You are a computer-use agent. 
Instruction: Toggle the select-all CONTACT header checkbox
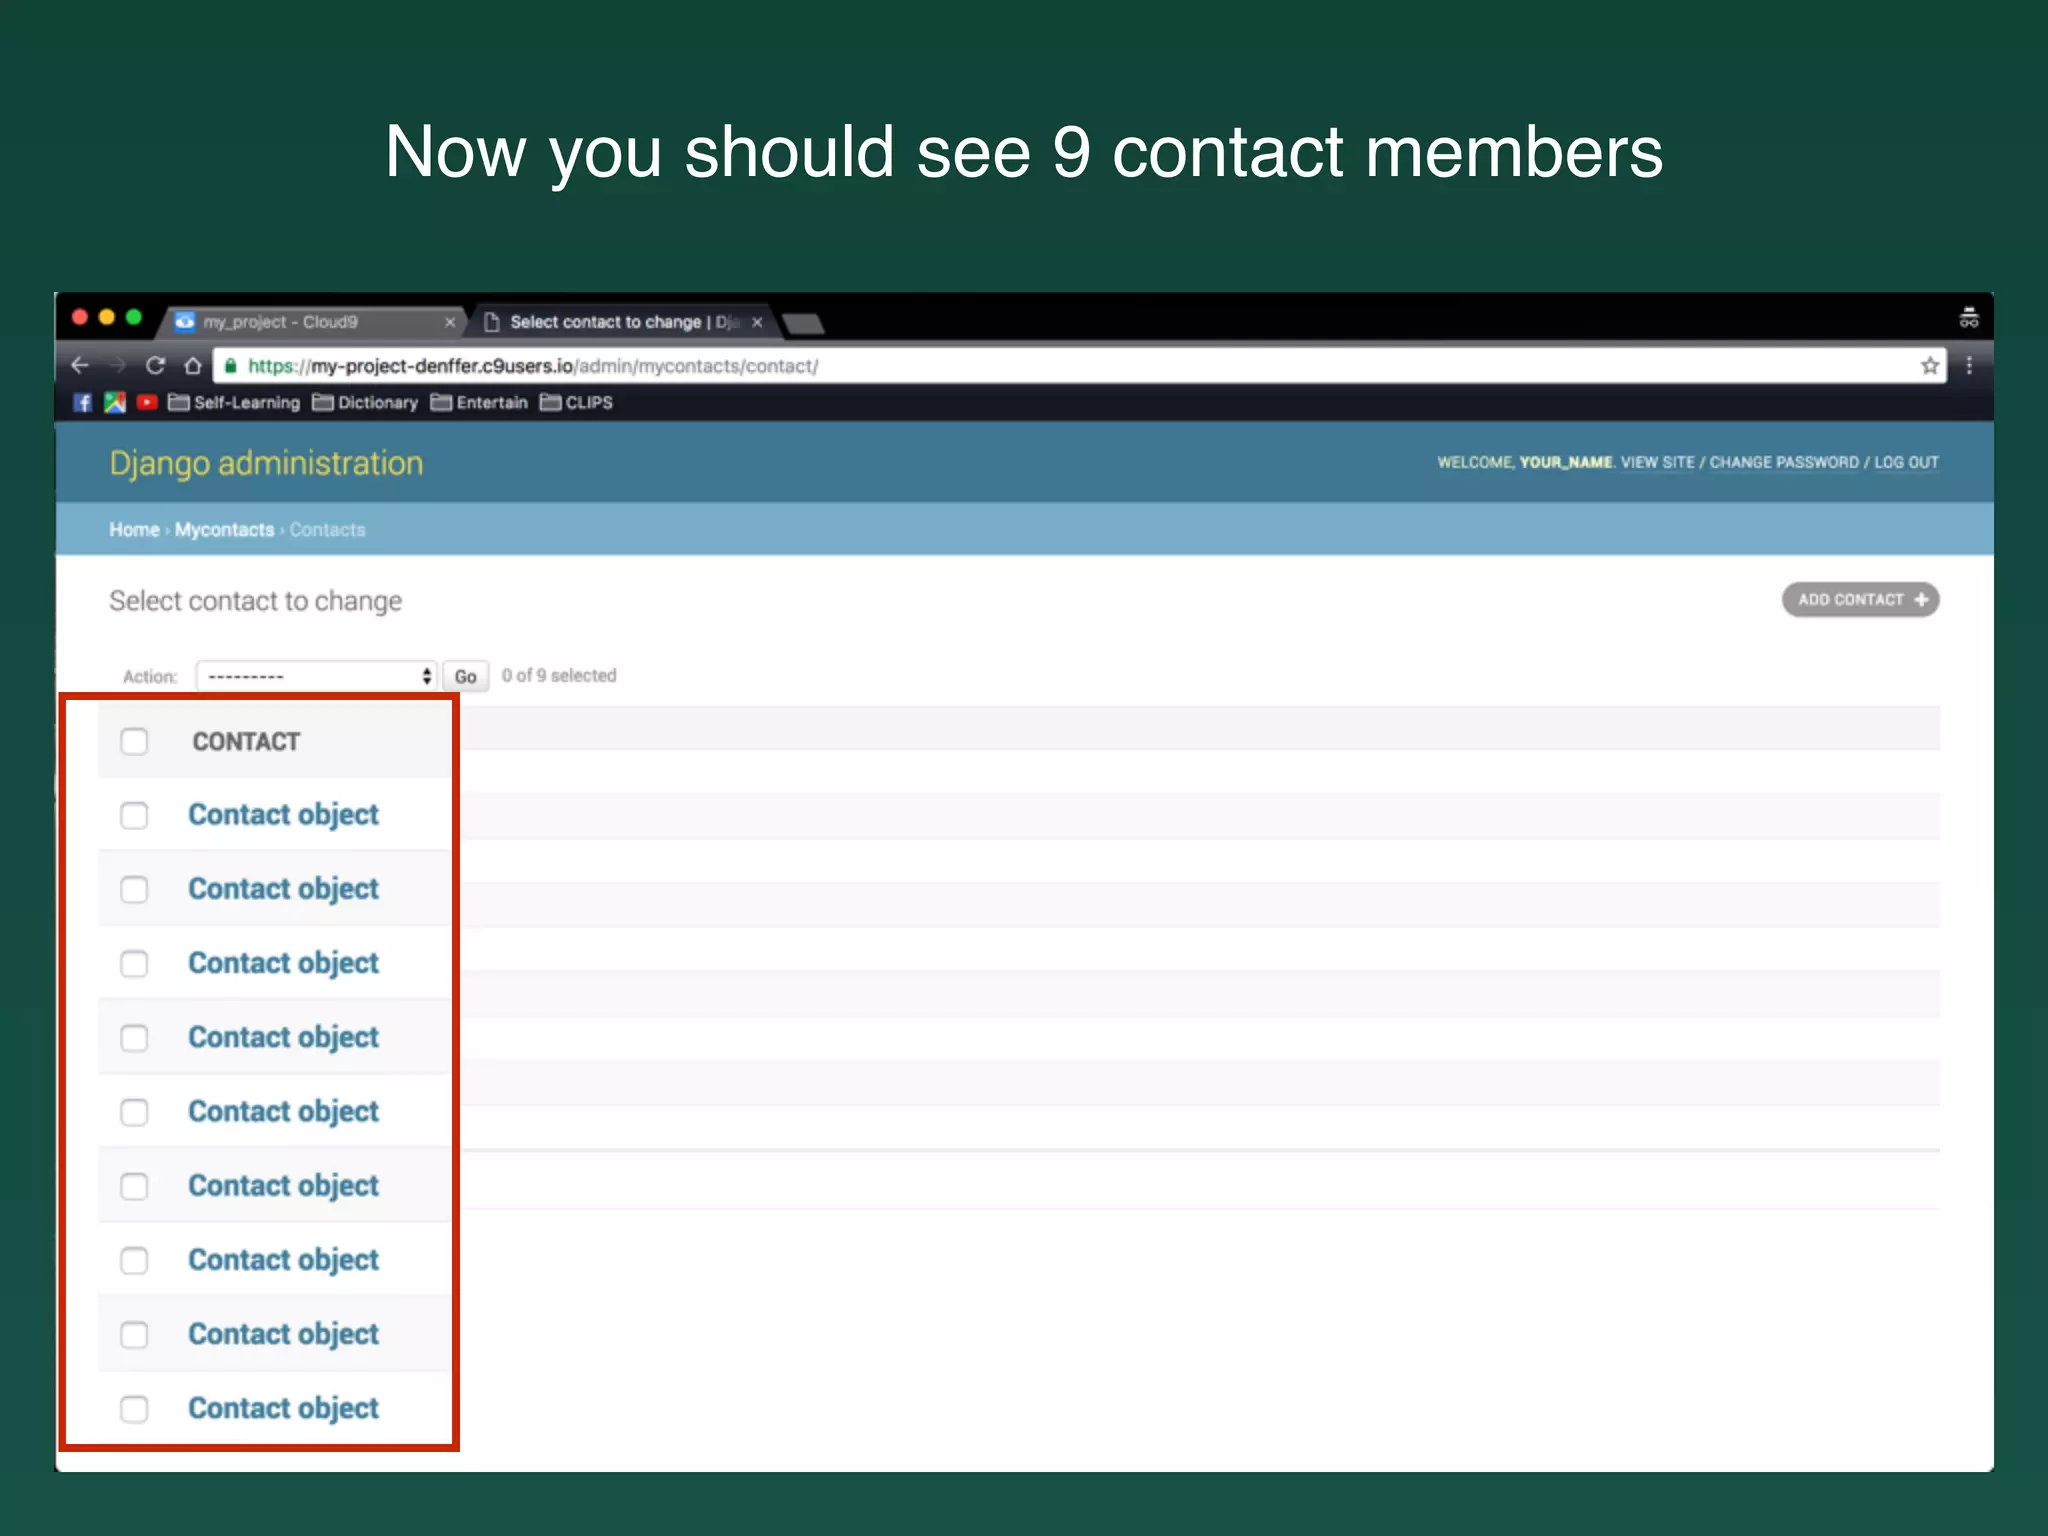tap(134, 741)
